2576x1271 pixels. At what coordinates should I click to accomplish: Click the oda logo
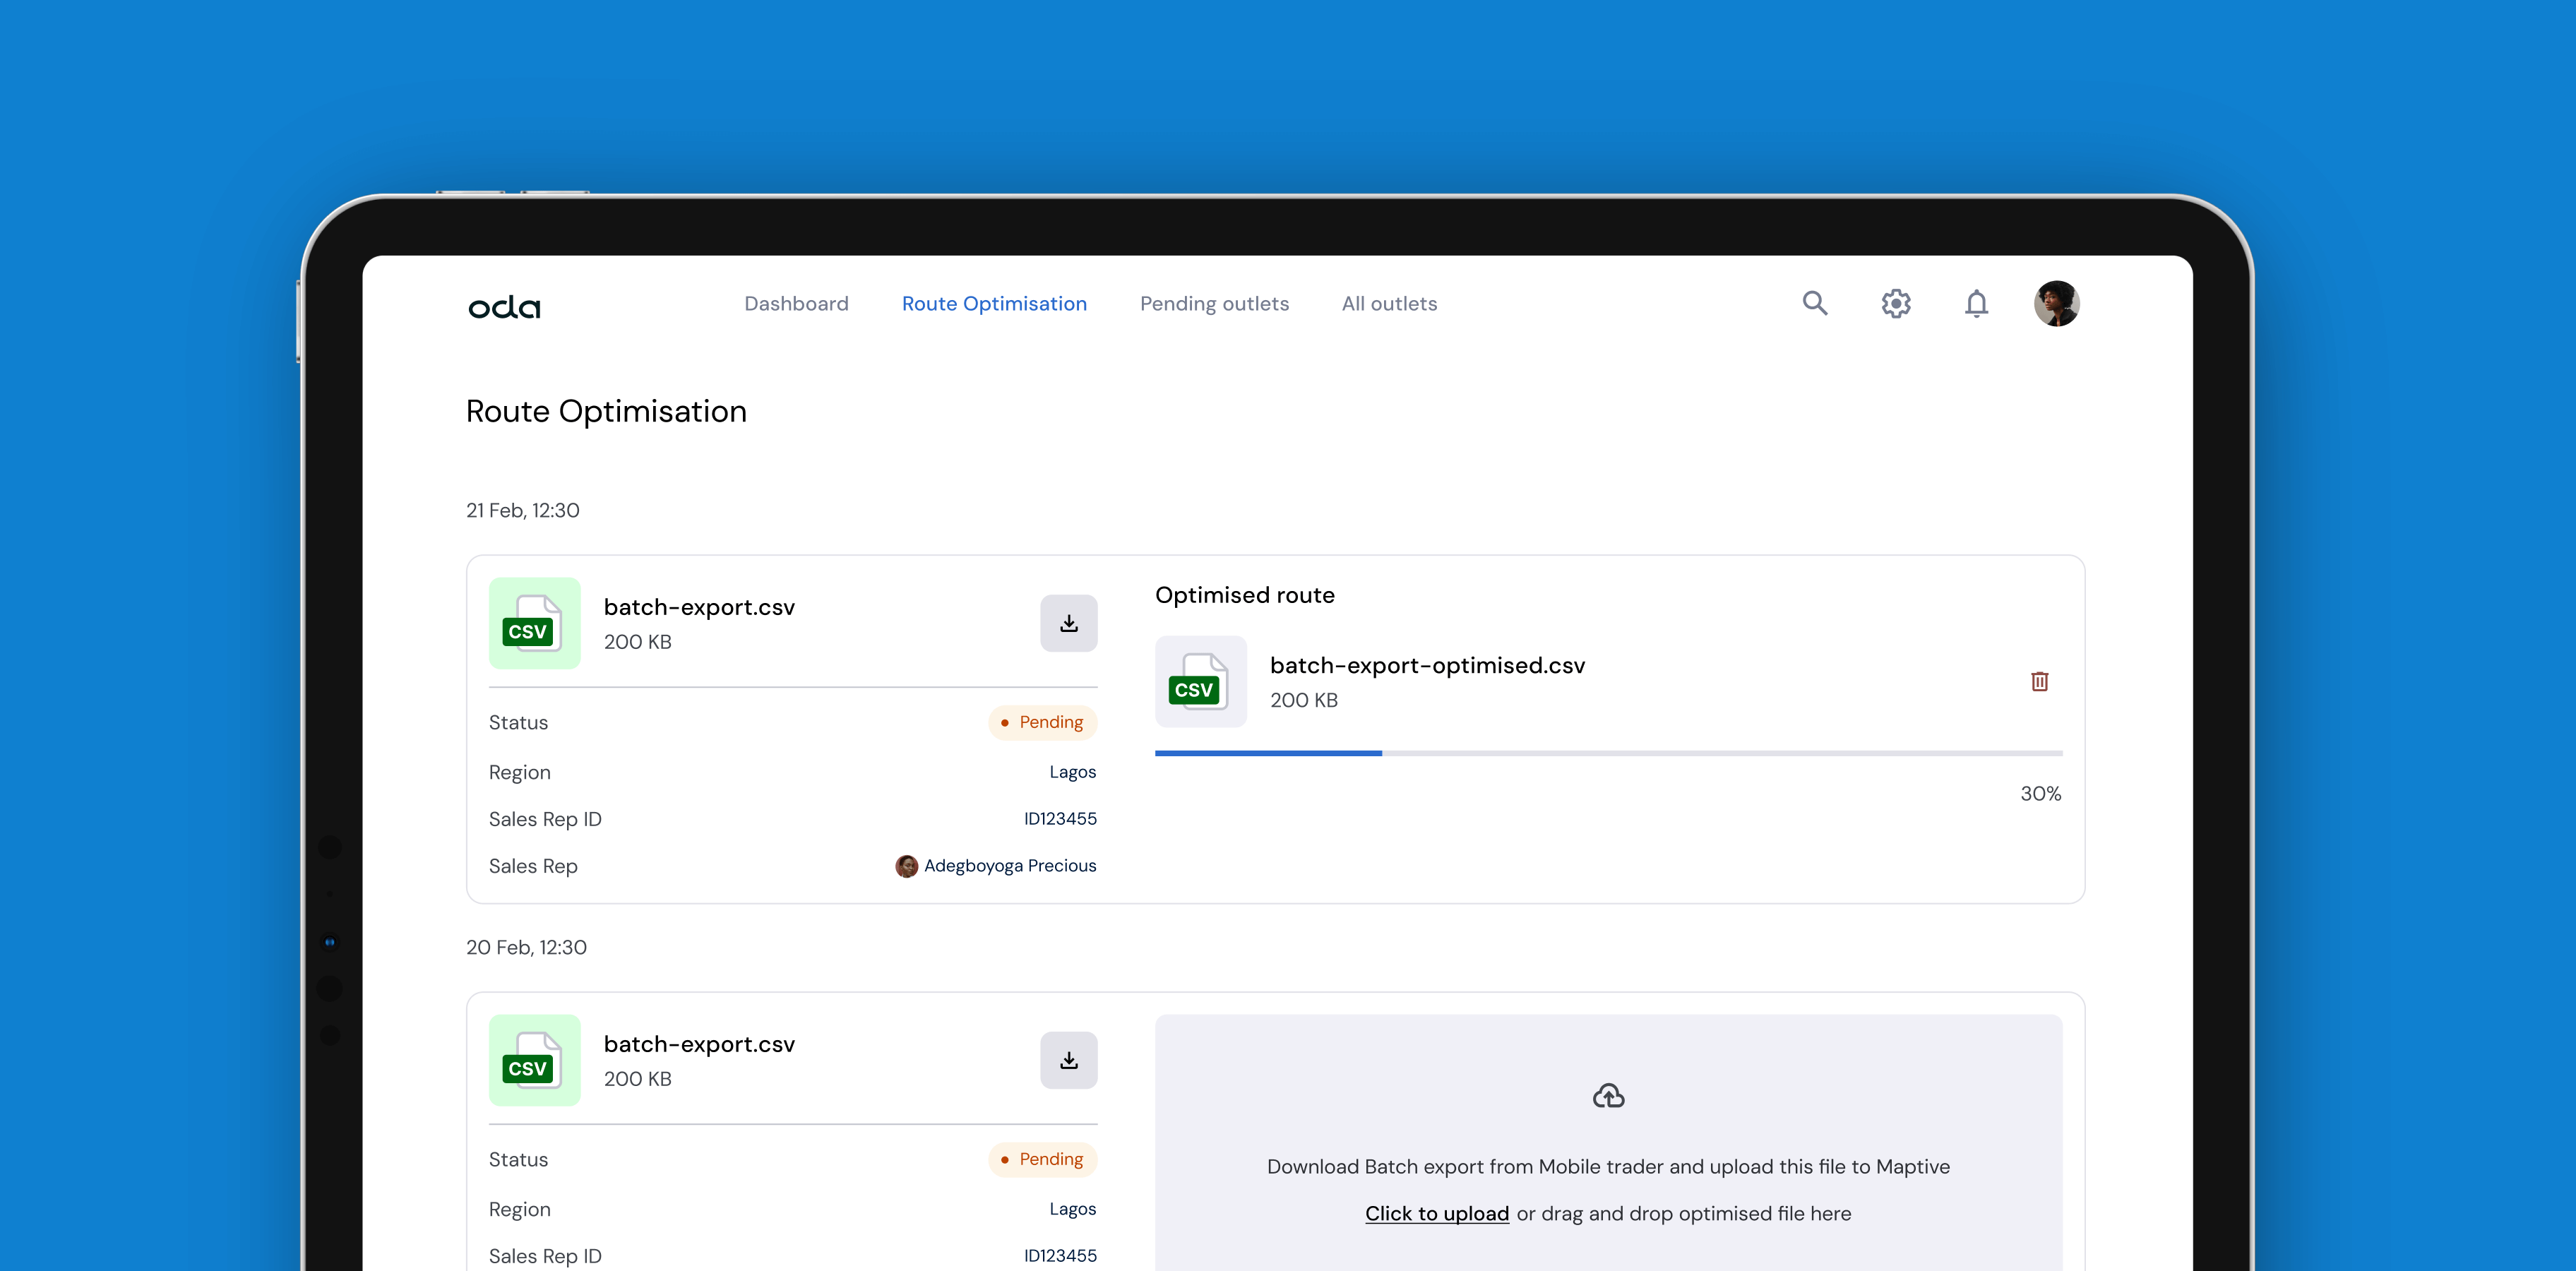[504, 306]
